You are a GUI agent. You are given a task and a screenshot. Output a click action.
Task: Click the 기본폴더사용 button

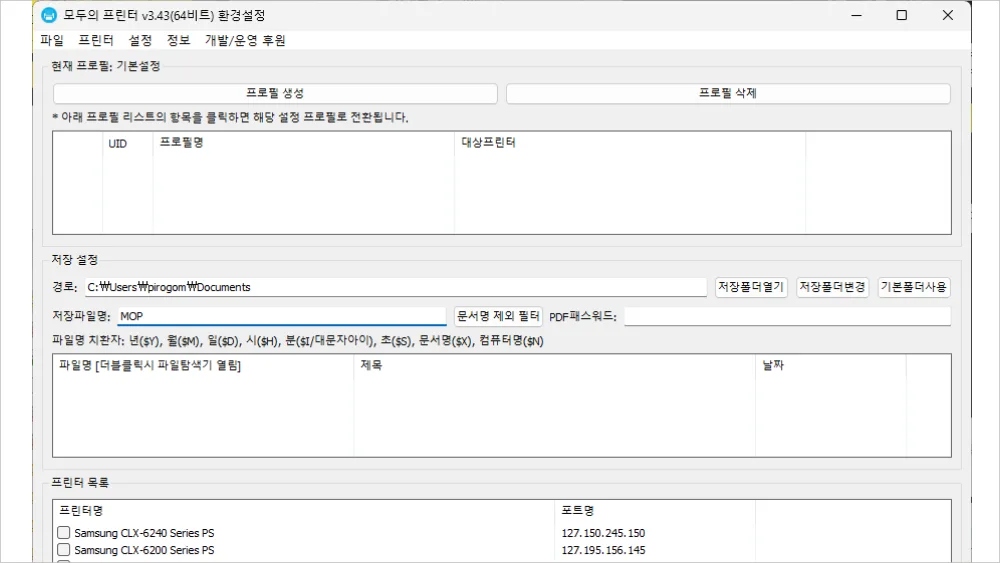914,287
